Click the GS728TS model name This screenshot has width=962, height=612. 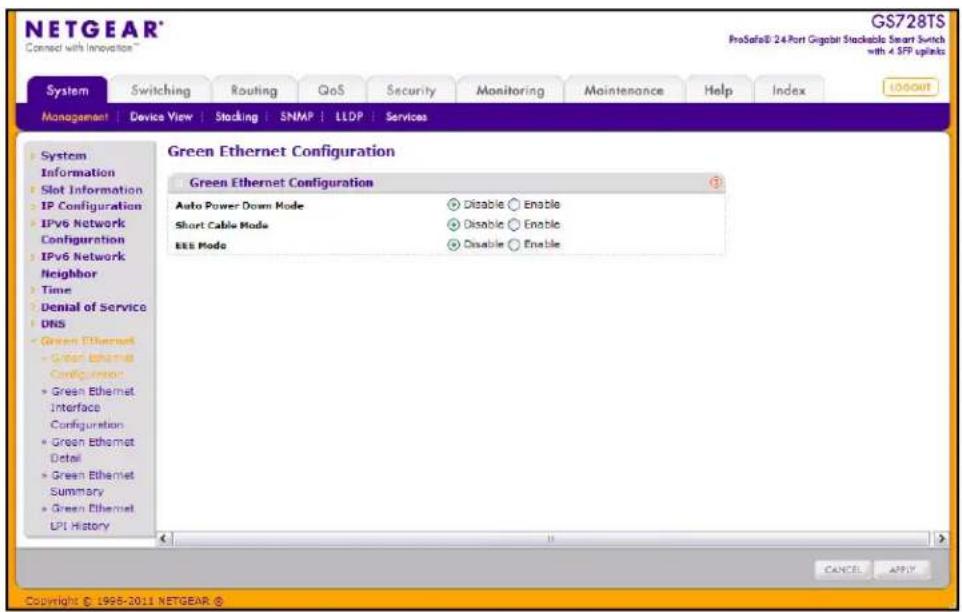[x=908, y=21]
